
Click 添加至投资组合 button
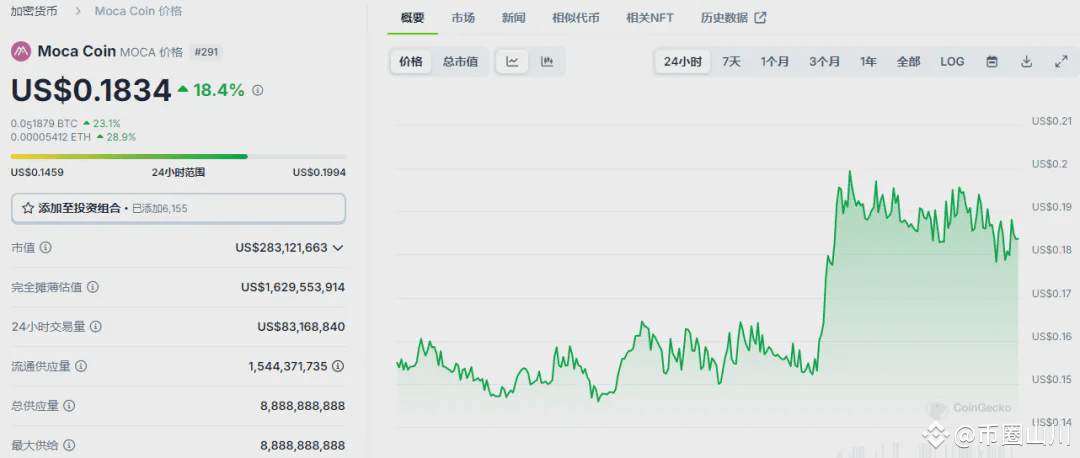178,208
